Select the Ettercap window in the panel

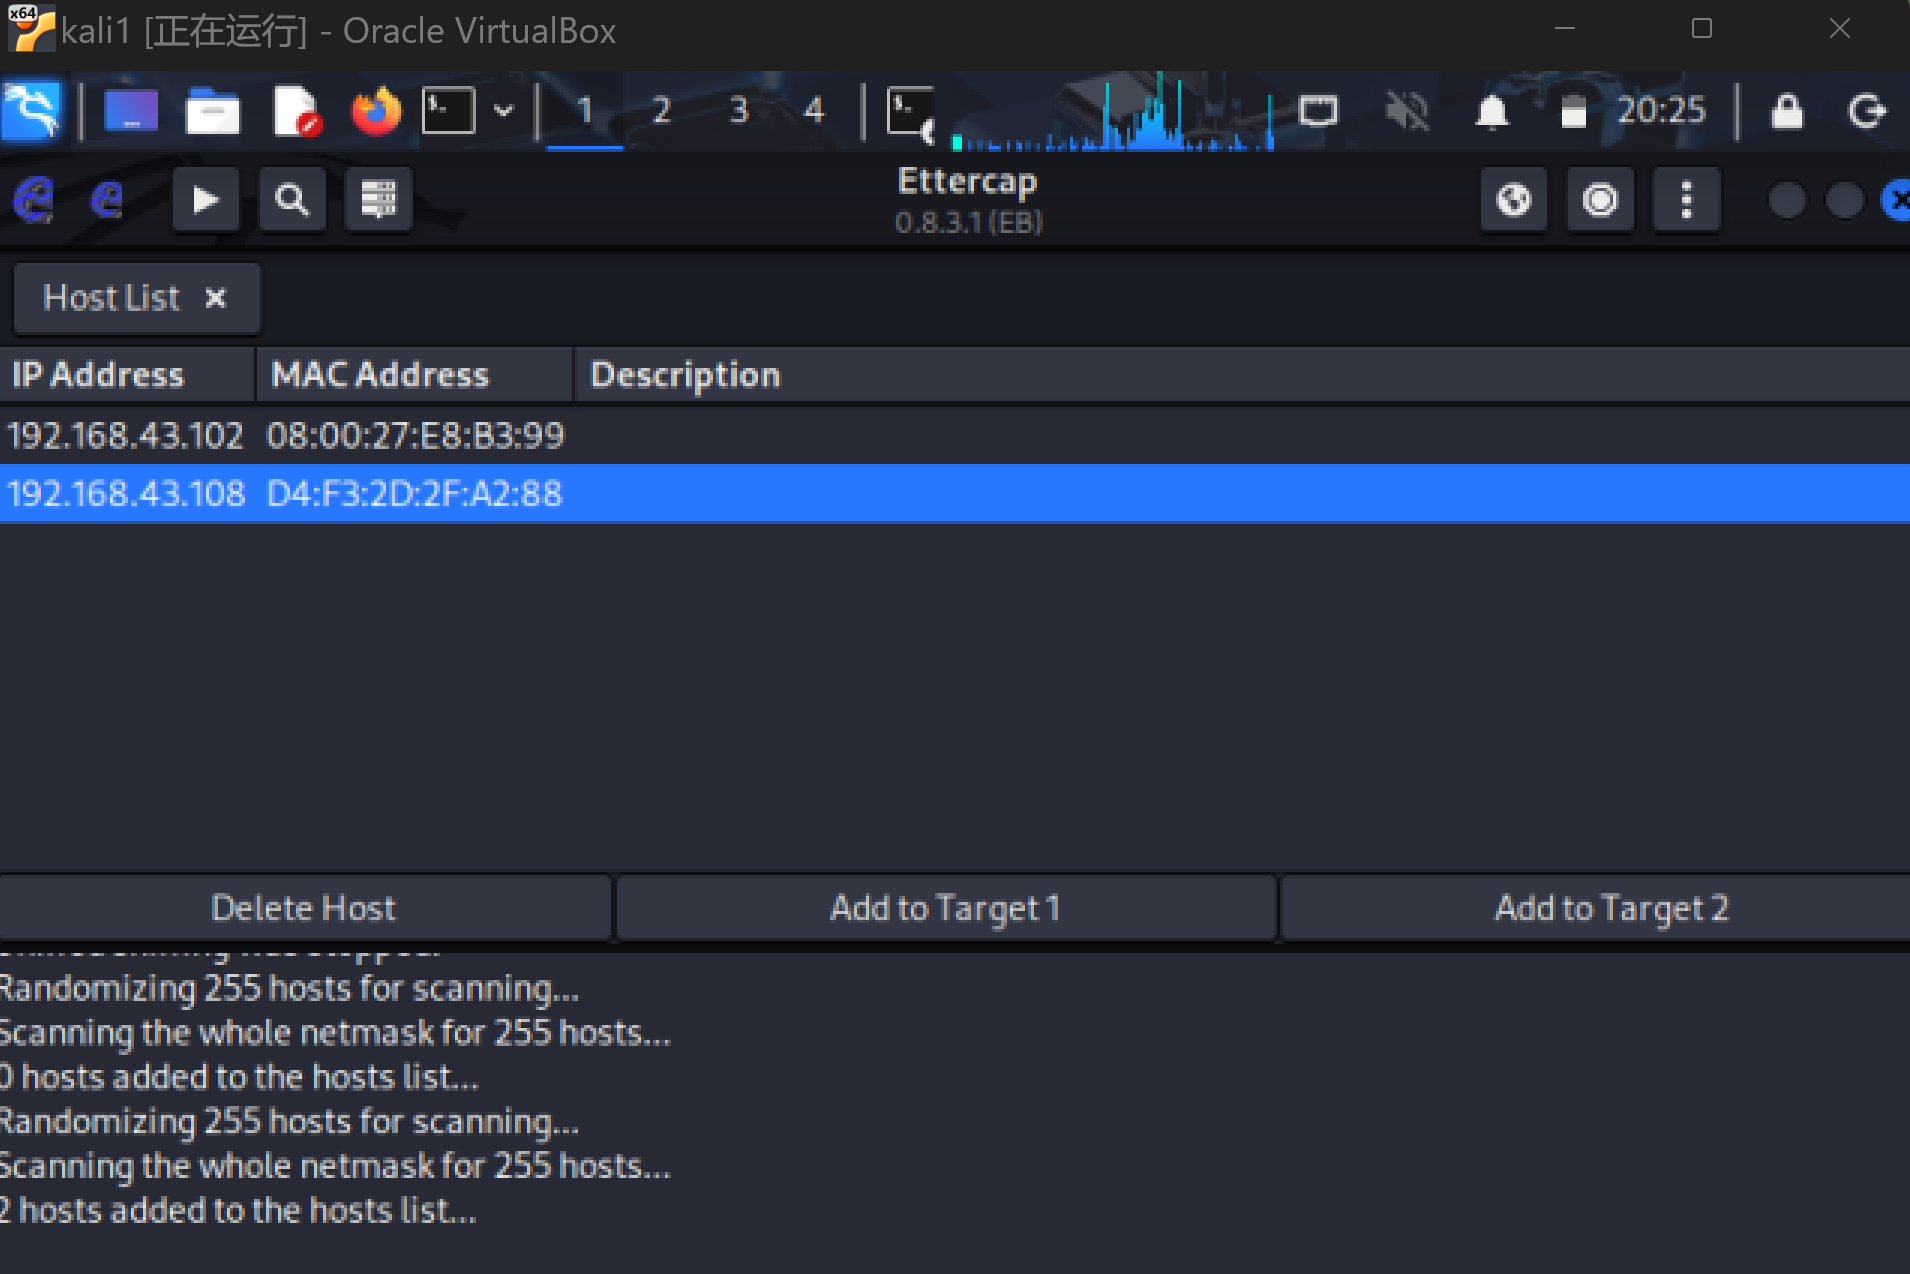911,112
